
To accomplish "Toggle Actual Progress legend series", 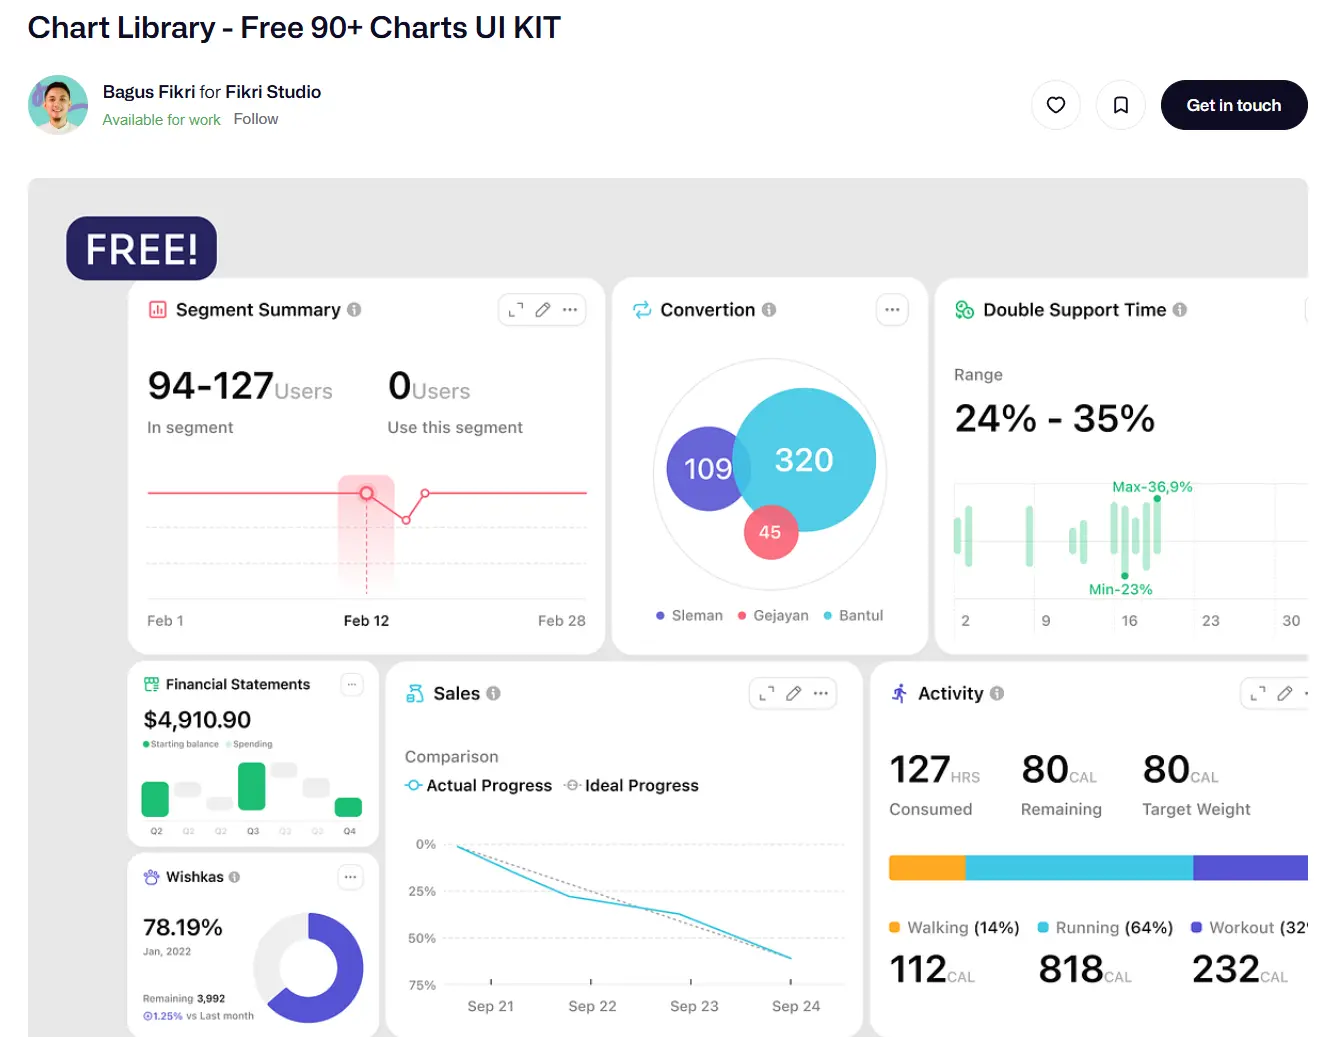I will click(x=479, y=786).
